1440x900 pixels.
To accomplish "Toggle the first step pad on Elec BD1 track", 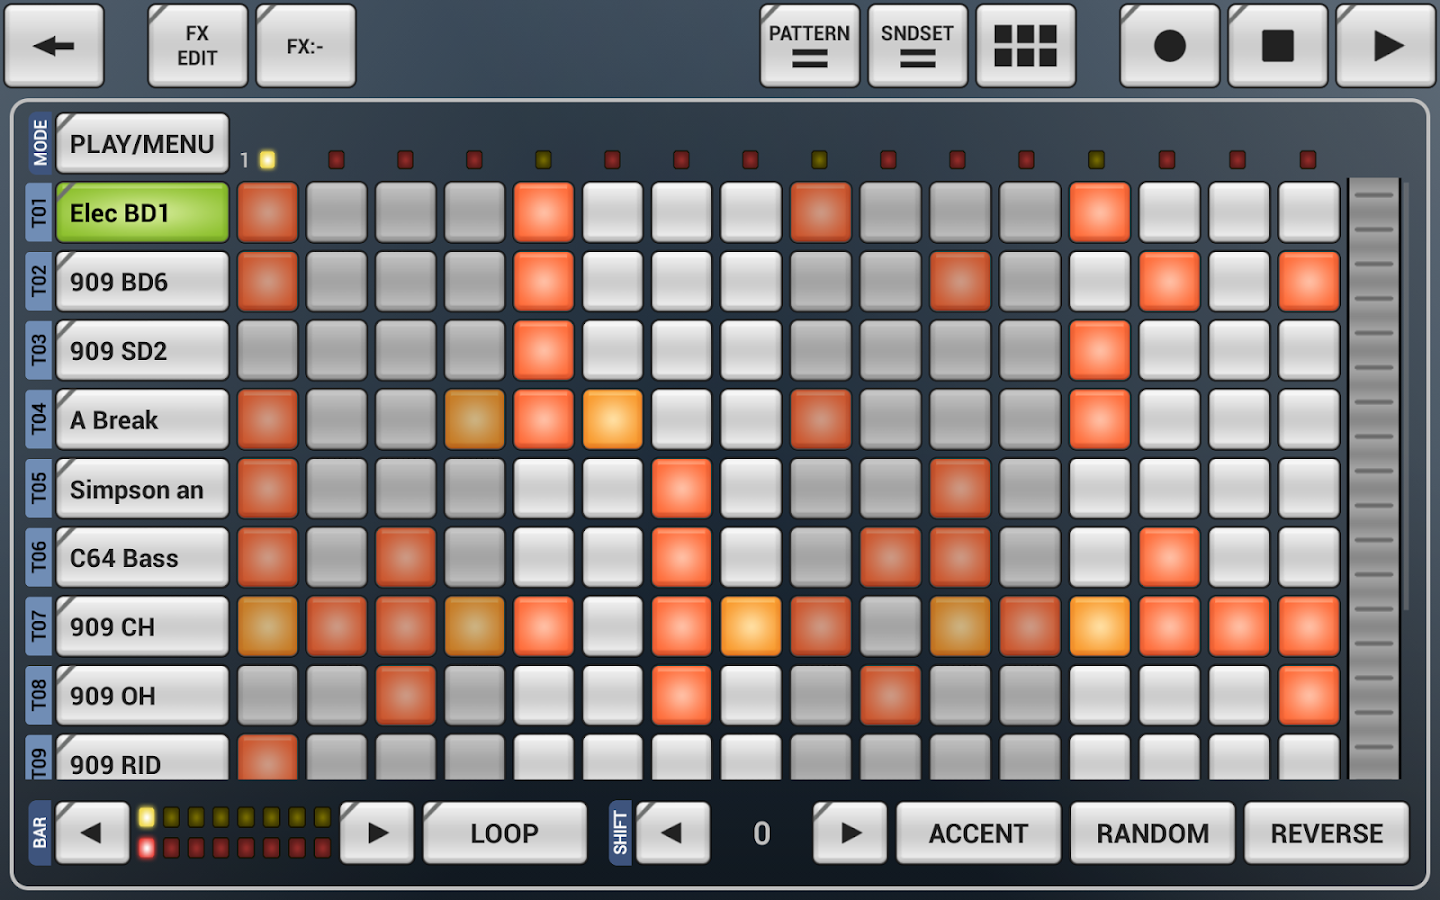I will click(x=267, y=212).
